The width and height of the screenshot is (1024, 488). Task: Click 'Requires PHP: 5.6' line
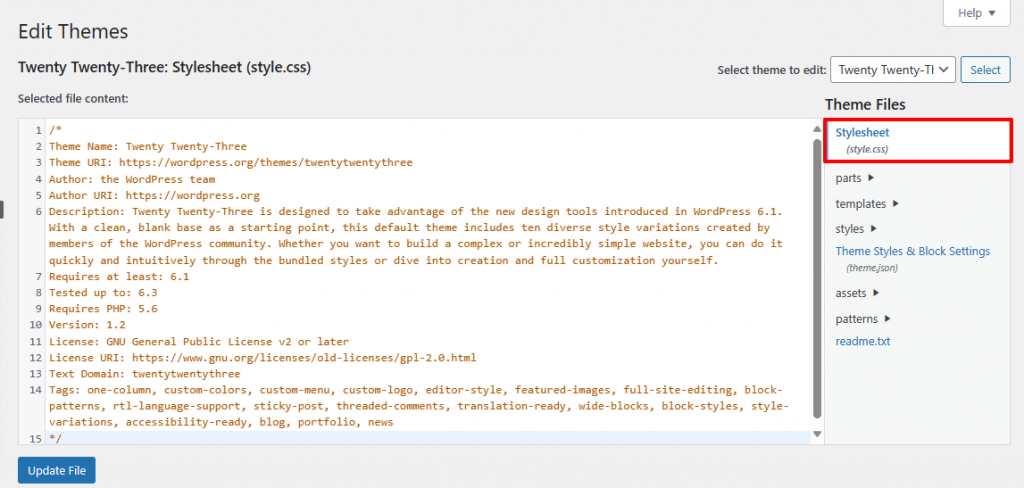pos(103,309)
